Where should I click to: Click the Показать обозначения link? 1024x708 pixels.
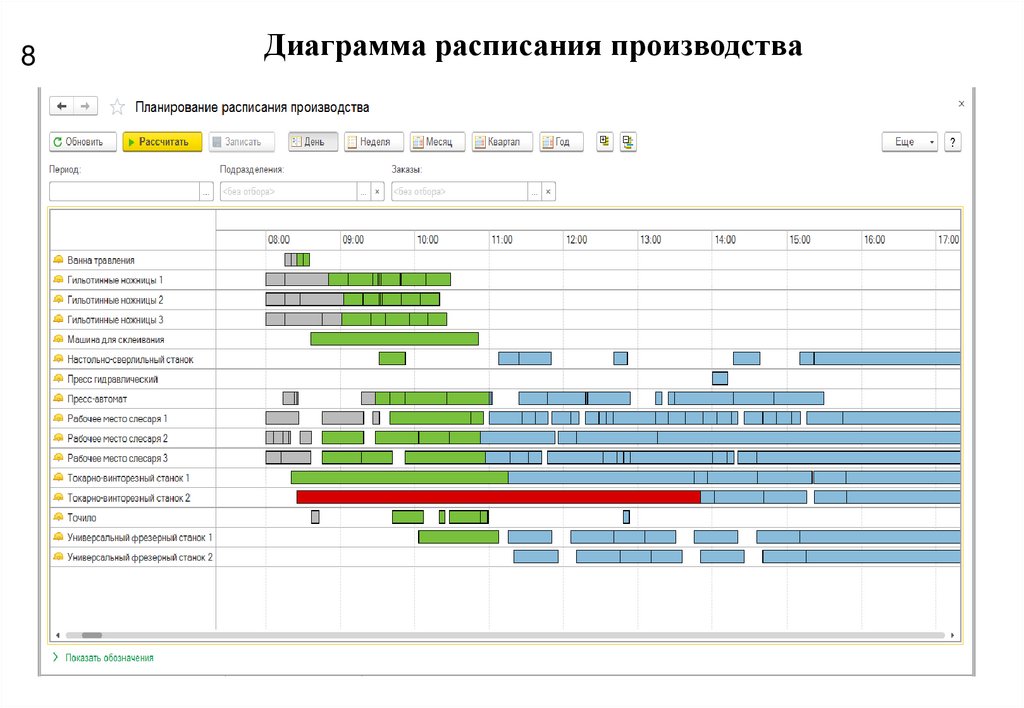(109, 658)
